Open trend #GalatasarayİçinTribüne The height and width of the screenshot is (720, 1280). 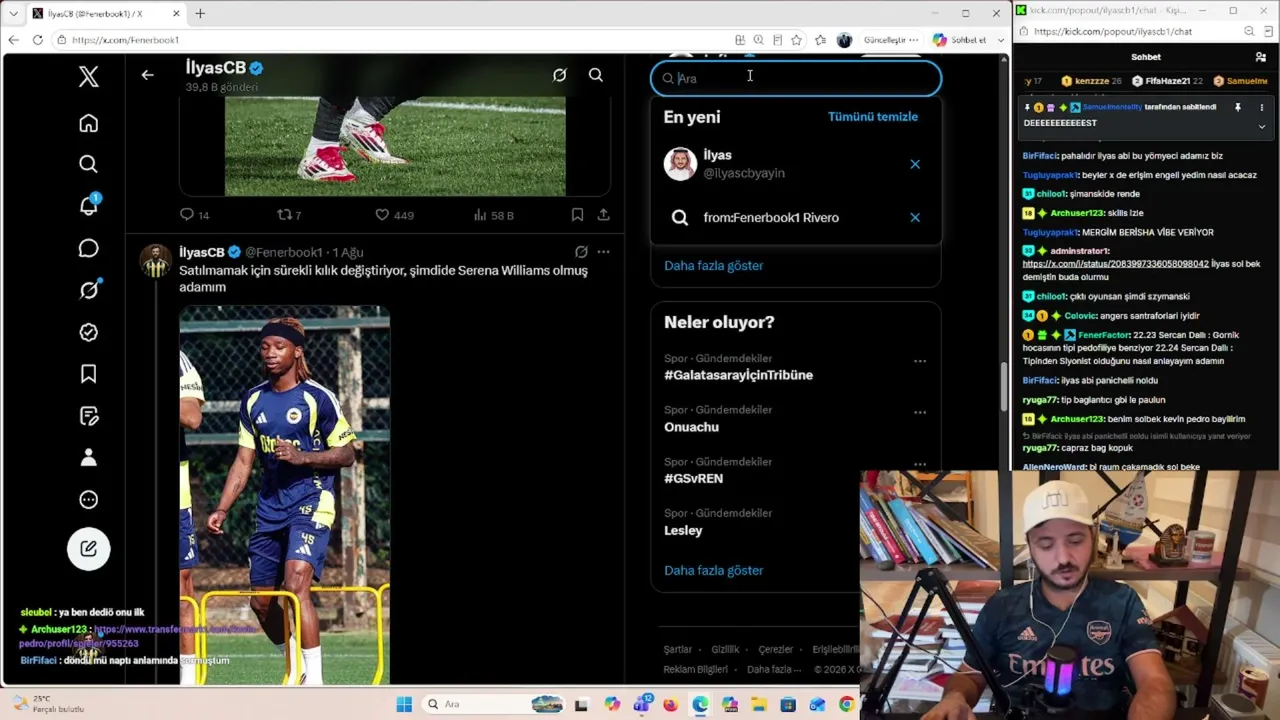(x=739, y=375)
